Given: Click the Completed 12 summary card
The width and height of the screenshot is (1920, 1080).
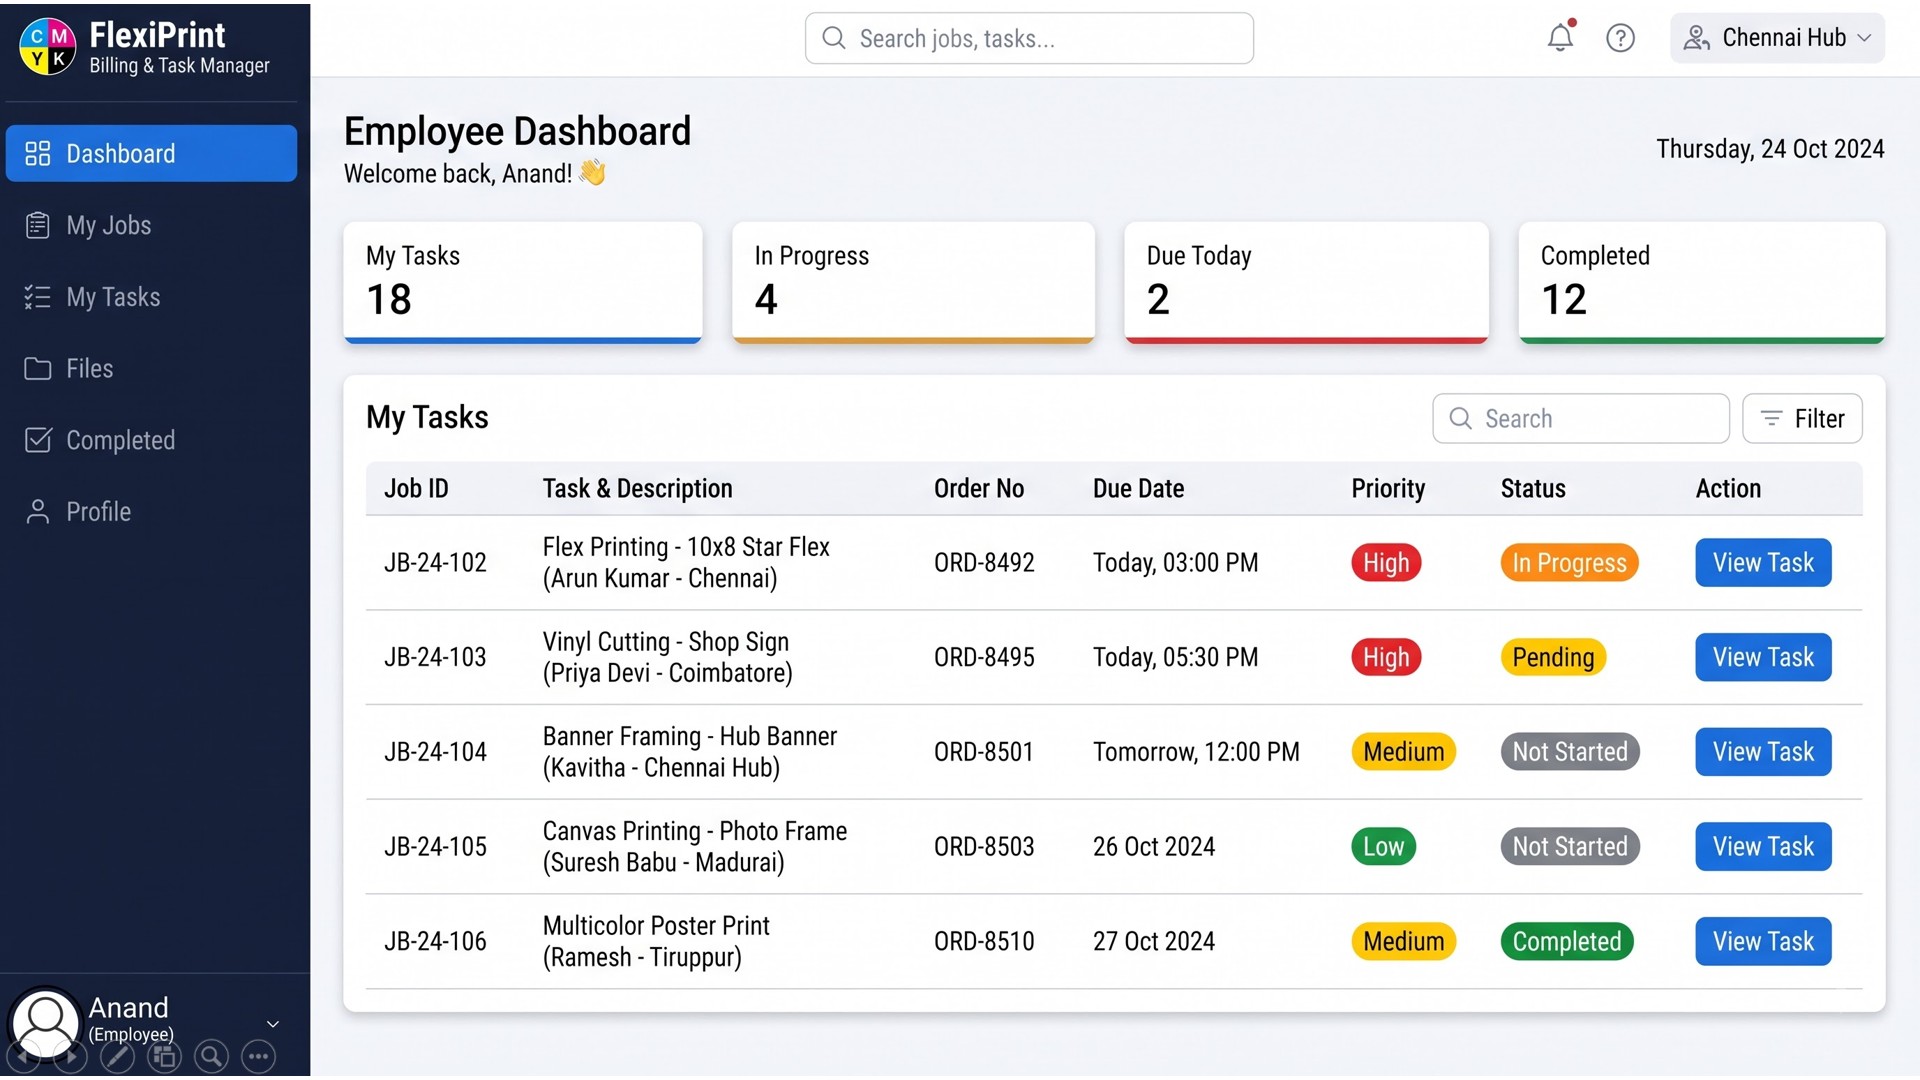Looking at the screenshot, I should click(x=1701, y=282).
